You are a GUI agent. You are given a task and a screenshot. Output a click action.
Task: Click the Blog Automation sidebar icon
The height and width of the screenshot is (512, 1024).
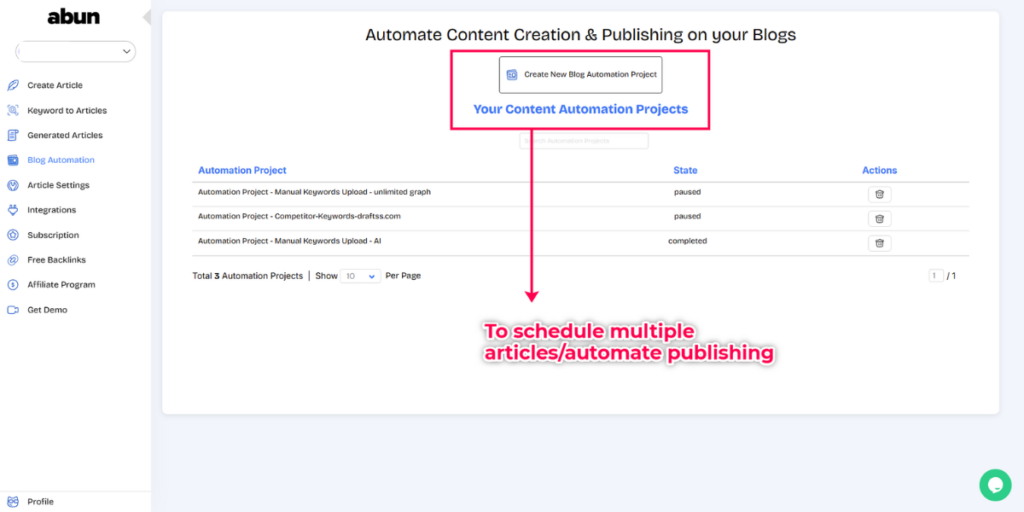coord(12,160)
